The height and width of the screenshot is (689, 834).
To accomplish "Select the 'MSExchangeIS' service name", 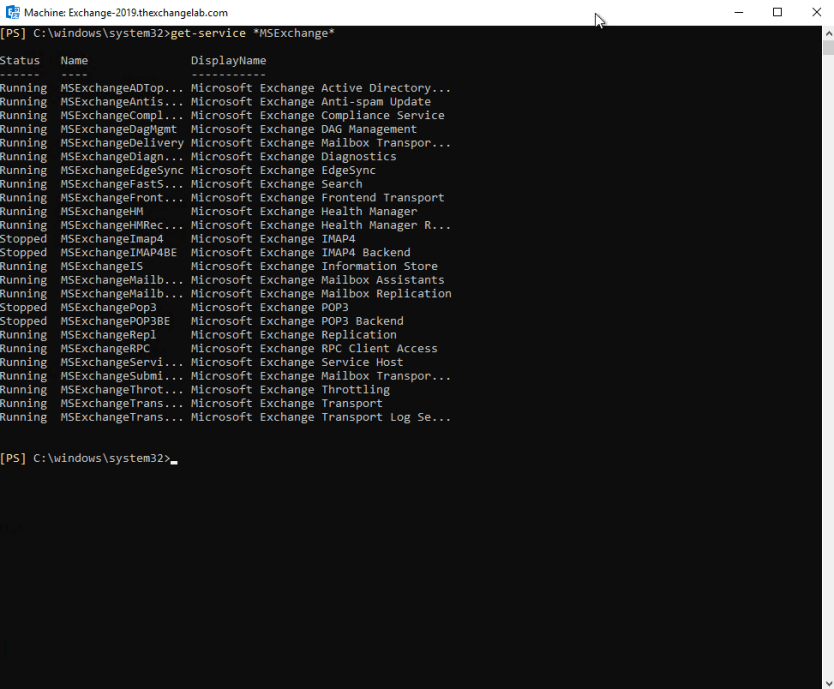I will pos(102,267).
